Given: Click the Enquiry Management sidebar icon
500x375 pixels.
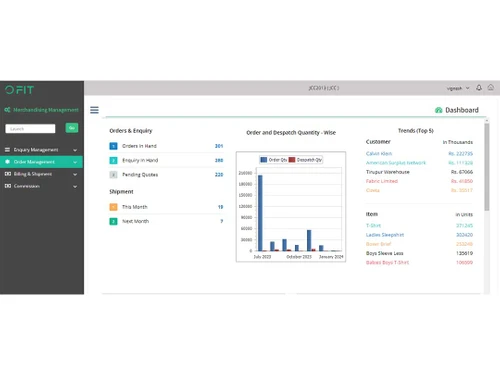Looking at the screenshot, I should click(x=7, y=150).
